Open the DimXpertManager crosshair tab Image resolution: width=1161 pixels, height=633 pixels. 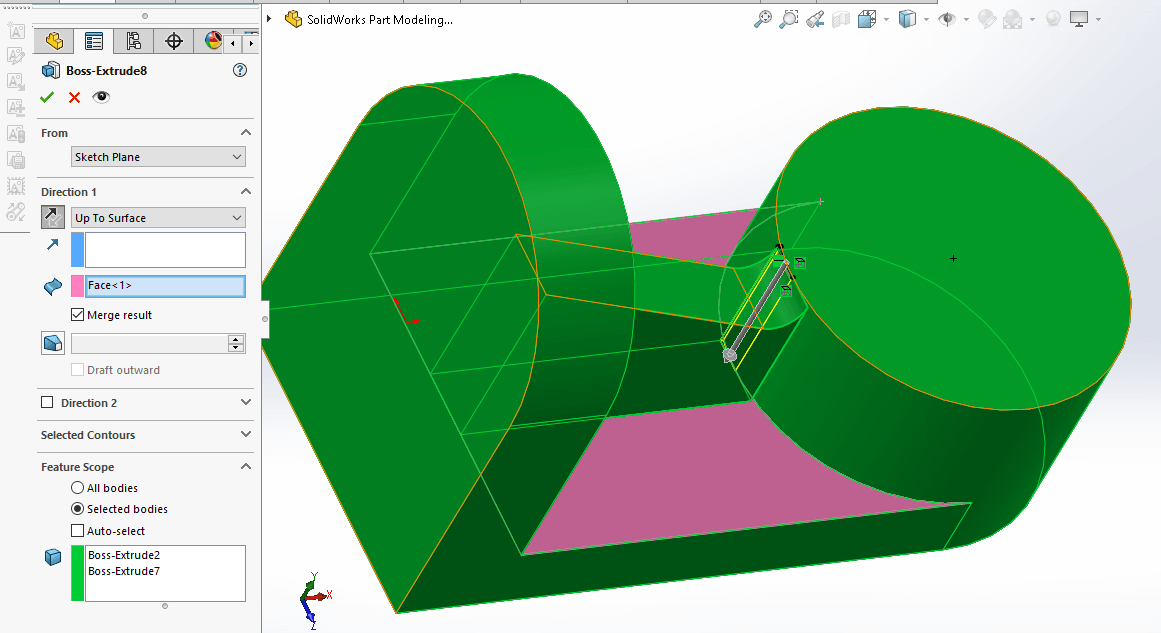[x=174, y=41]
